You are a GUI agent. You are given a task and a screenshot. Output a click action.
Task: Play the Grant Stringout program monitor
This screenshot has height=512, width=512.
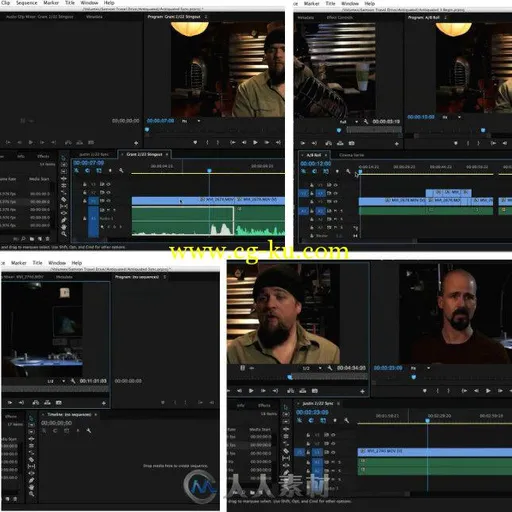pyautogui.click(x=255, y=143)
